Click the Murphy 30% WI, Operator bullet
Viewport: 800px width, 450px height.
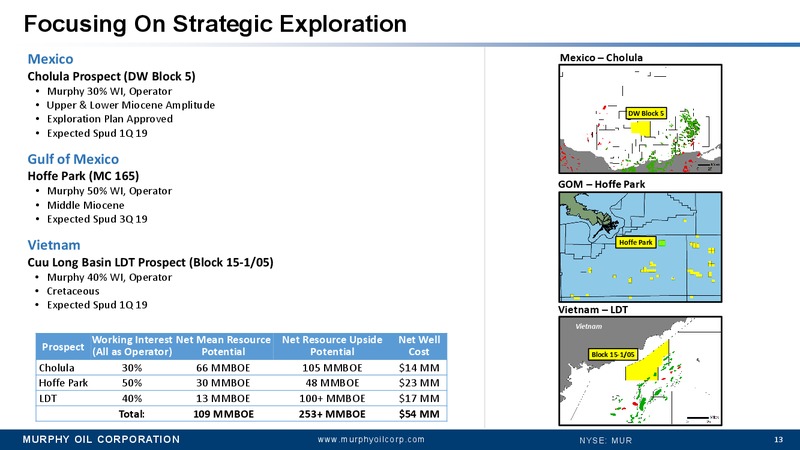click(109, 91)
